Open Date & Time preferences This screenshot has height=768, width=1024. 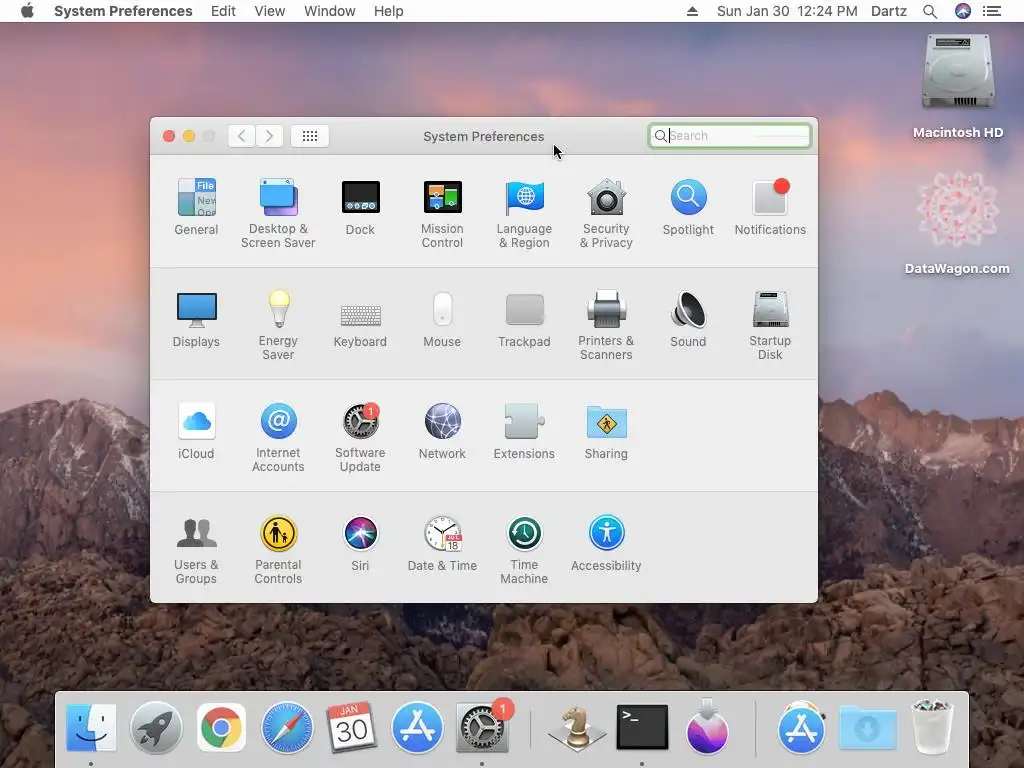(442, 543)
